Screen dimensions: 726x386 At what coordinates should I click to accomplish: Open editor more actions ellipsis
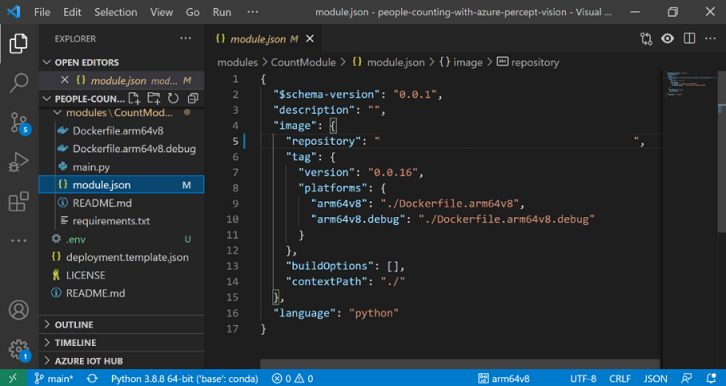point(711,39)
